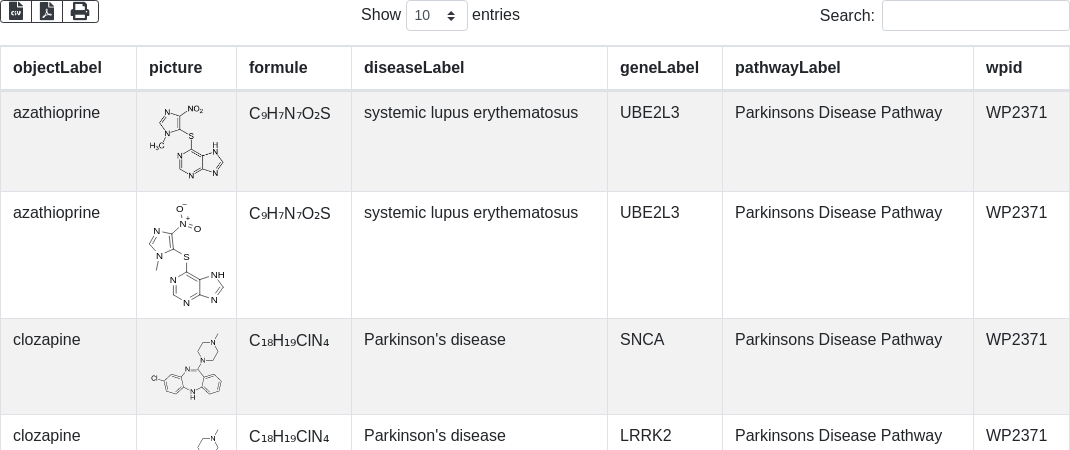Click the first azathioprine name cell
This screenshot has height=450, width=1070.
tap(56, 113)
